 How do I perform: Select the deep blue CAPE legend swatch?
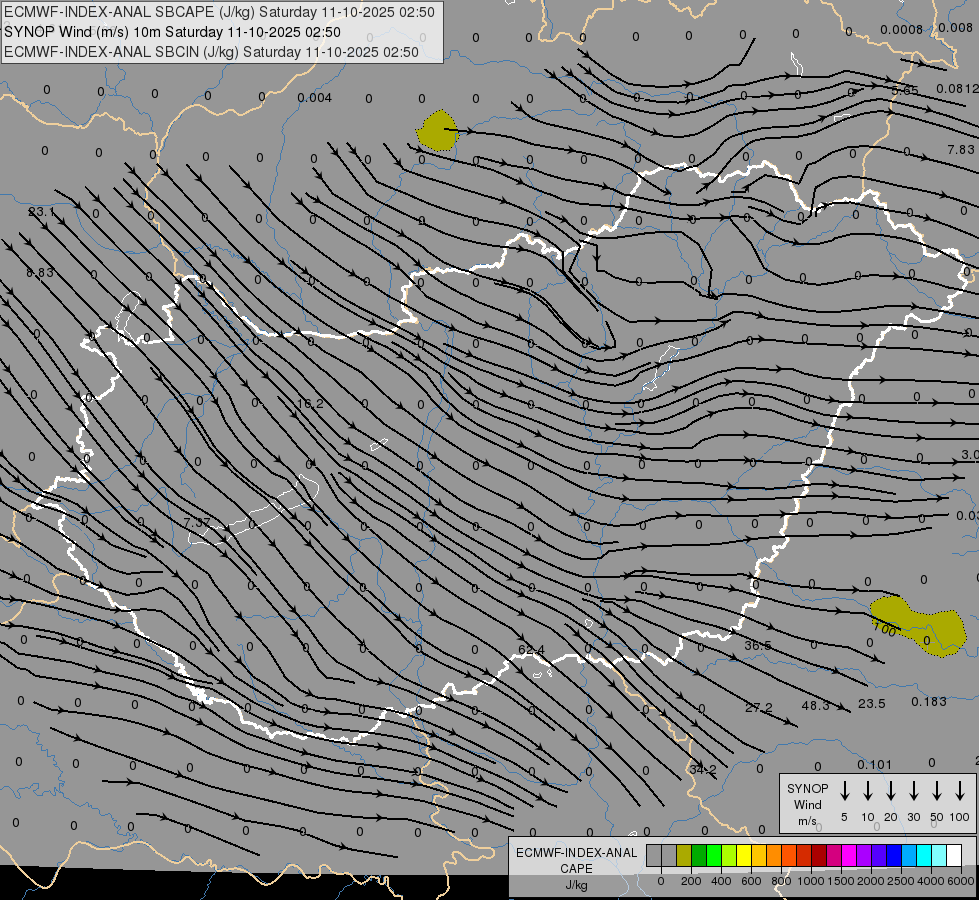coord(894,855)
